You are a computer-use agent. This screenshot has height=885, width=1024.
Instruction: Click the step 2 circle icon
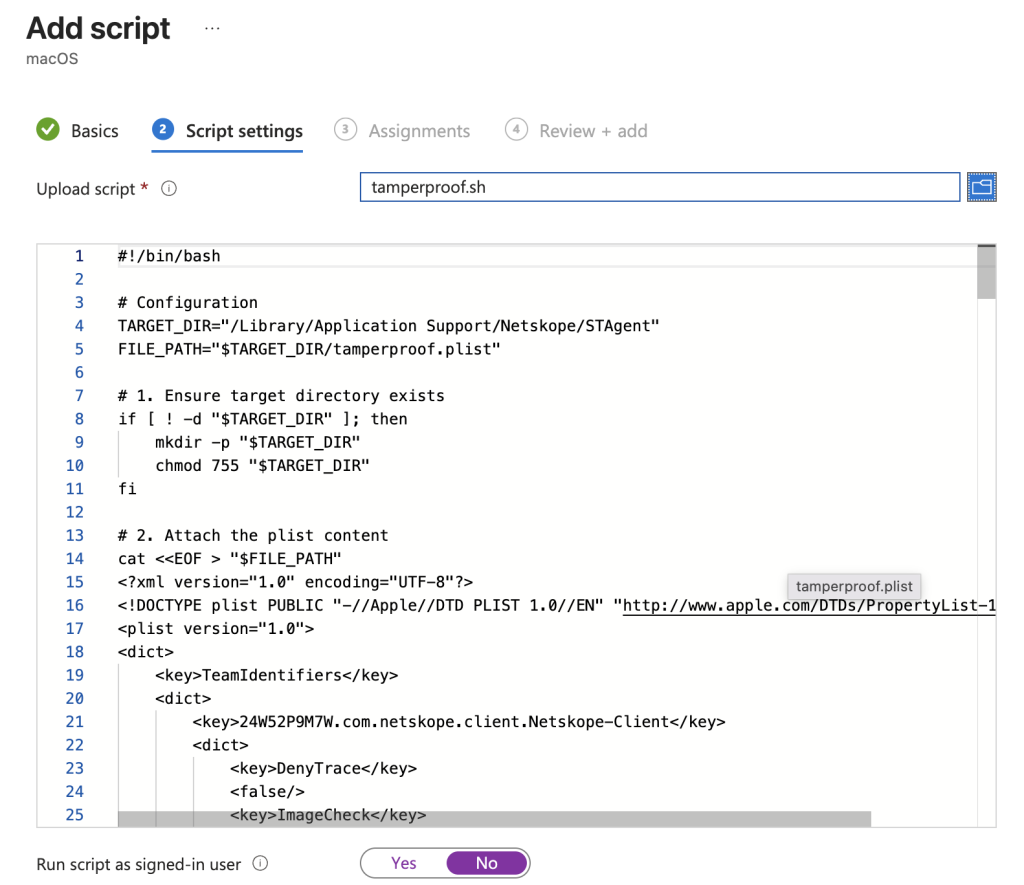click(163, 129)
